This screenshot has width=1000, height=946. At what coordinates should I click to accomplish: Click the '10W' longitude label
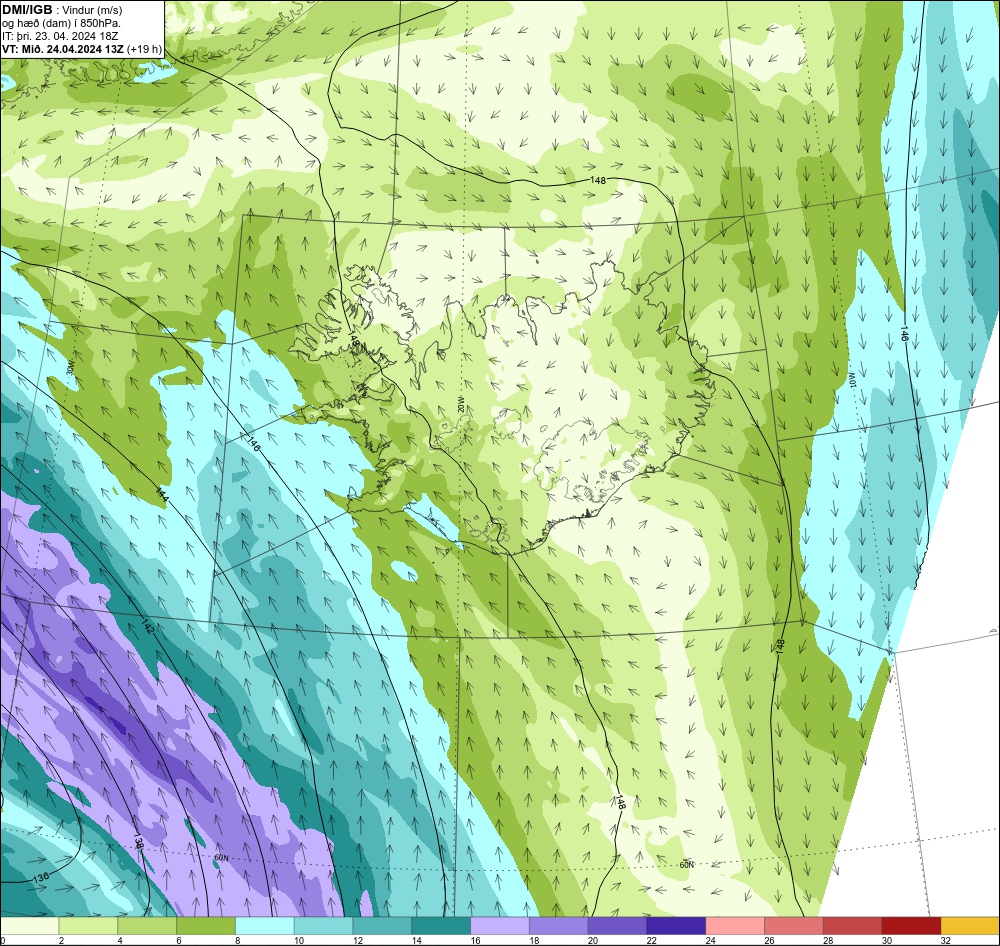[850, 379]
